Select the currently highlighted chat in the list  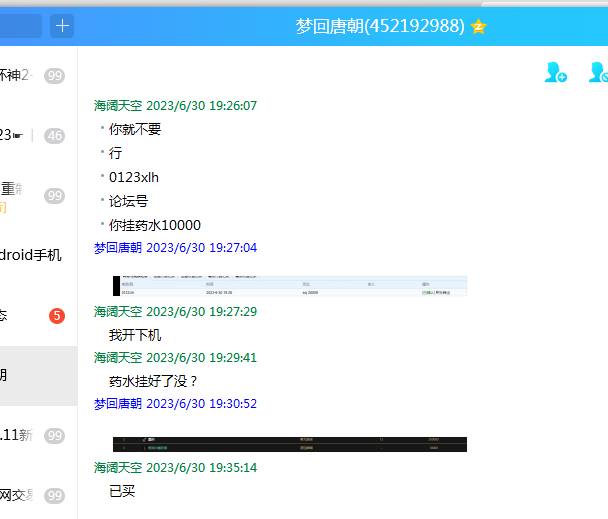click(38, 376)
